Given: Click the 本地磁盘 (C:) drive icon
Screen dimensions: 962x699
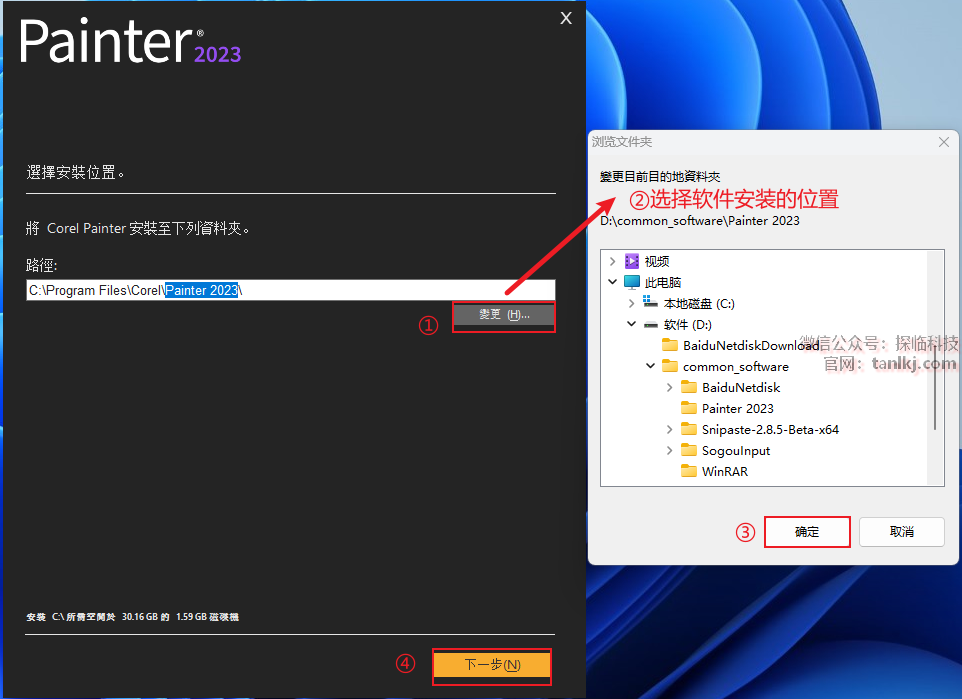Looking at the screenshot, I should coord(650,302).
